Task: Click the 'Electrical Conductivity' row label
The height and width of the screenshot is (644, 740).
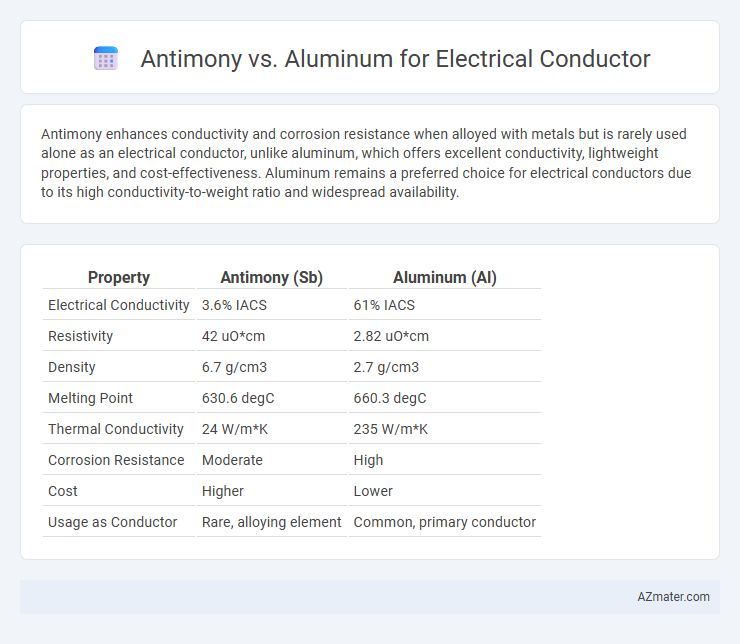Action: click(118, 305)
